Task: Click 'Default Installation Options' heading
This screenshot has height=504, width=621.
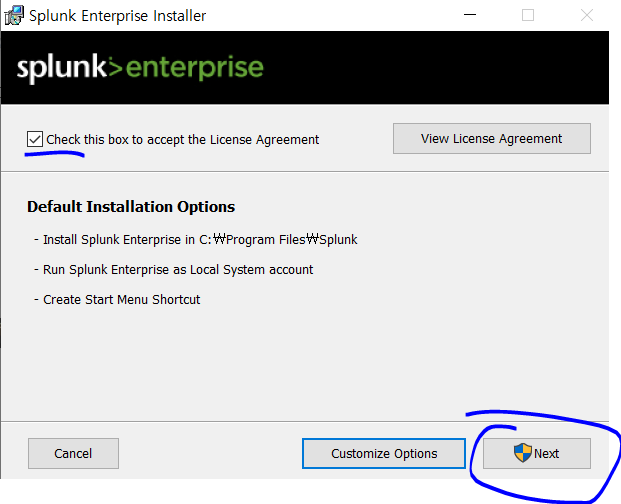Action: pyautogui.click(x=131, y=207)
